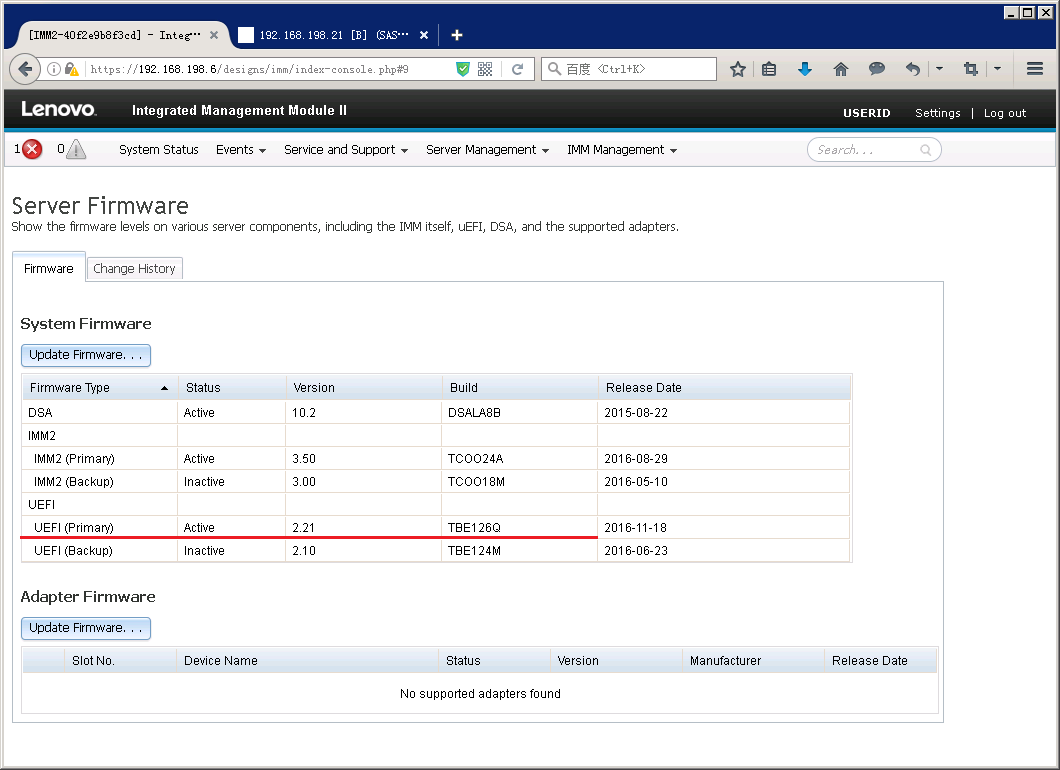The width and height of the screenshot is (1060, 770).
Task: Expand the Server Management dropdown menu
Action: (x=487, y=150)
